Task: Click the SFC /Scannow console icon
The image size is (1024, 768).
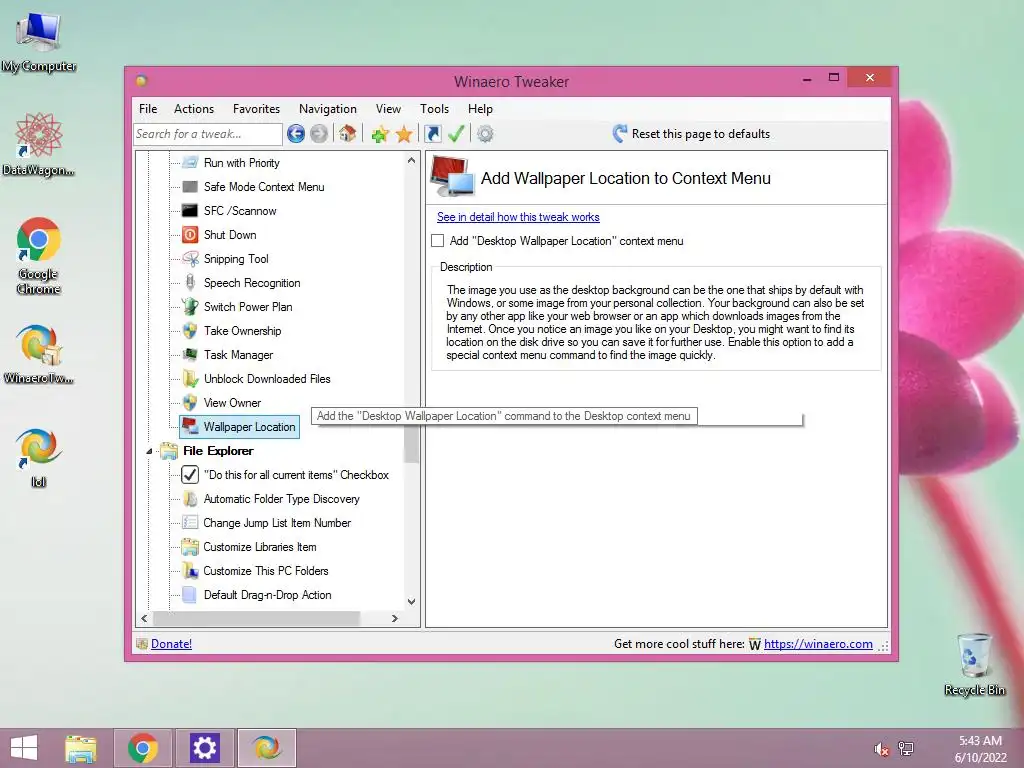Action: coord(190,211)
